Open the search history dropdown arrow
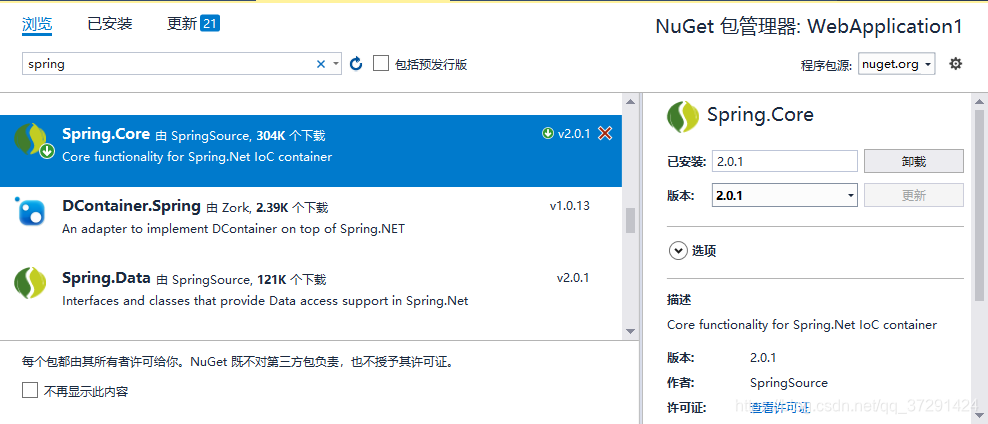This screenshot has height=424, width=988. pyautogui.click(x=336, y=64)
